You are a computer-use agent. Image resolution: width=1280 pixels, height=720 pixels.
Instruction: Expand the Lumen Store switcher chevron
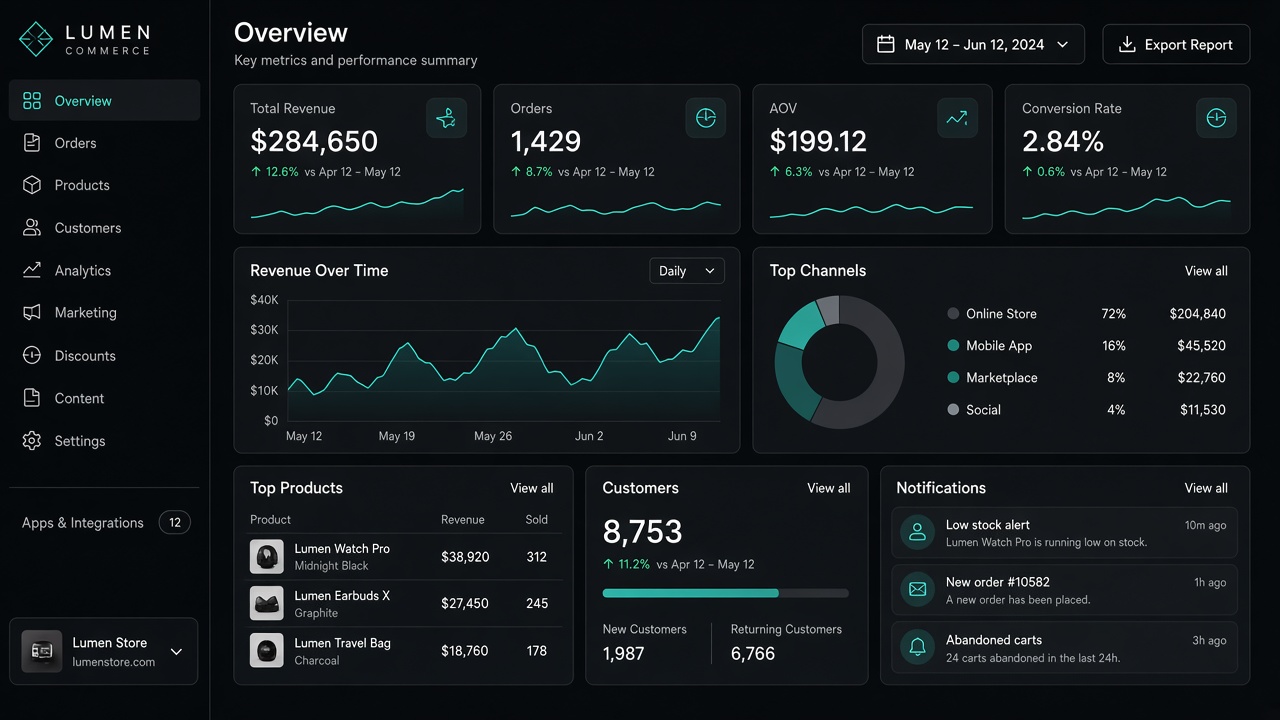176,652
